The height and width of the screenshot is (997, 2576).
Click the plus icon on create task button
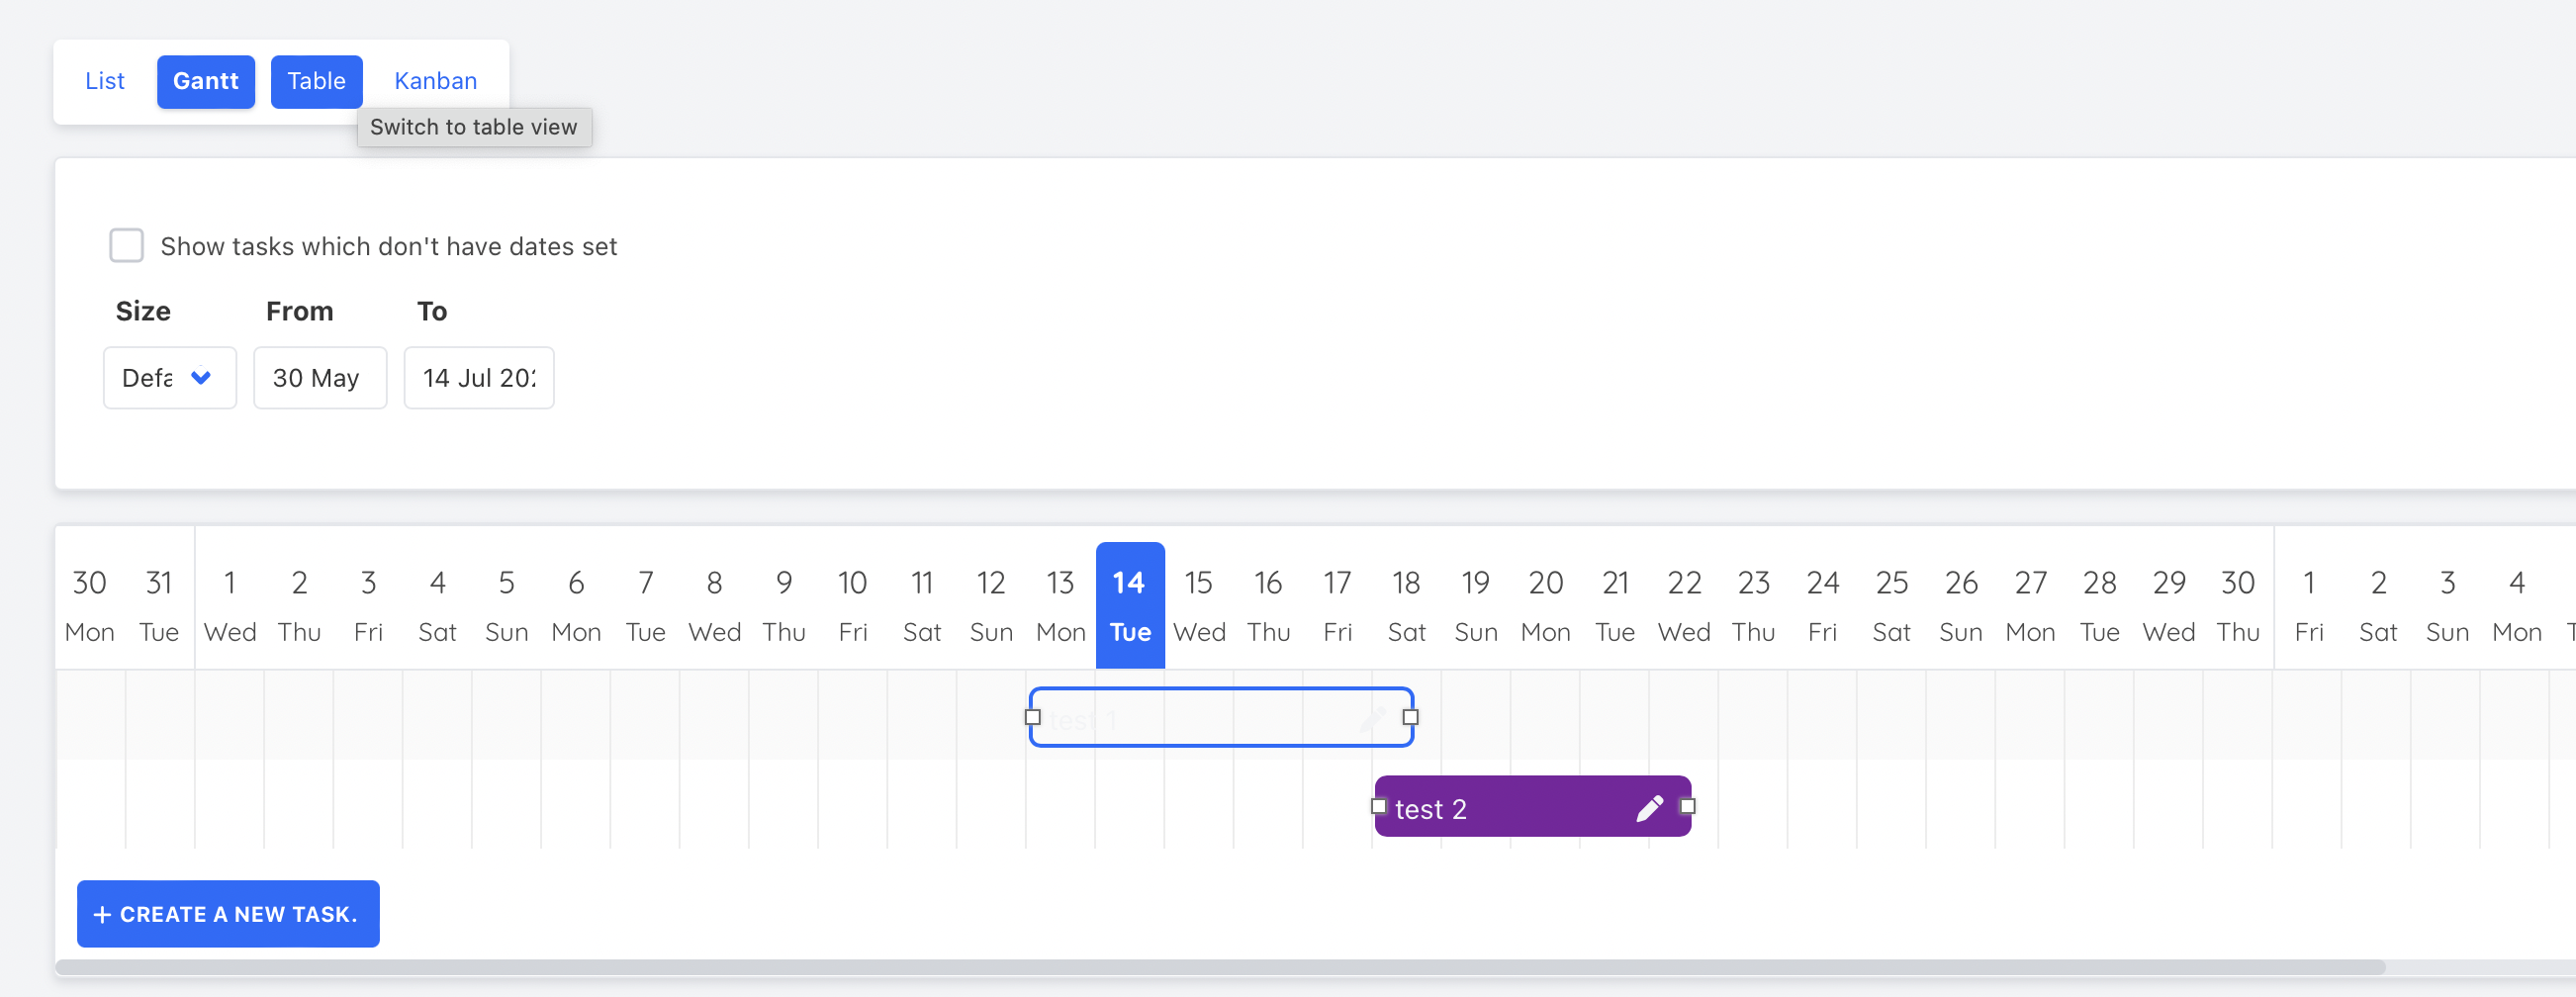(101, 914)
